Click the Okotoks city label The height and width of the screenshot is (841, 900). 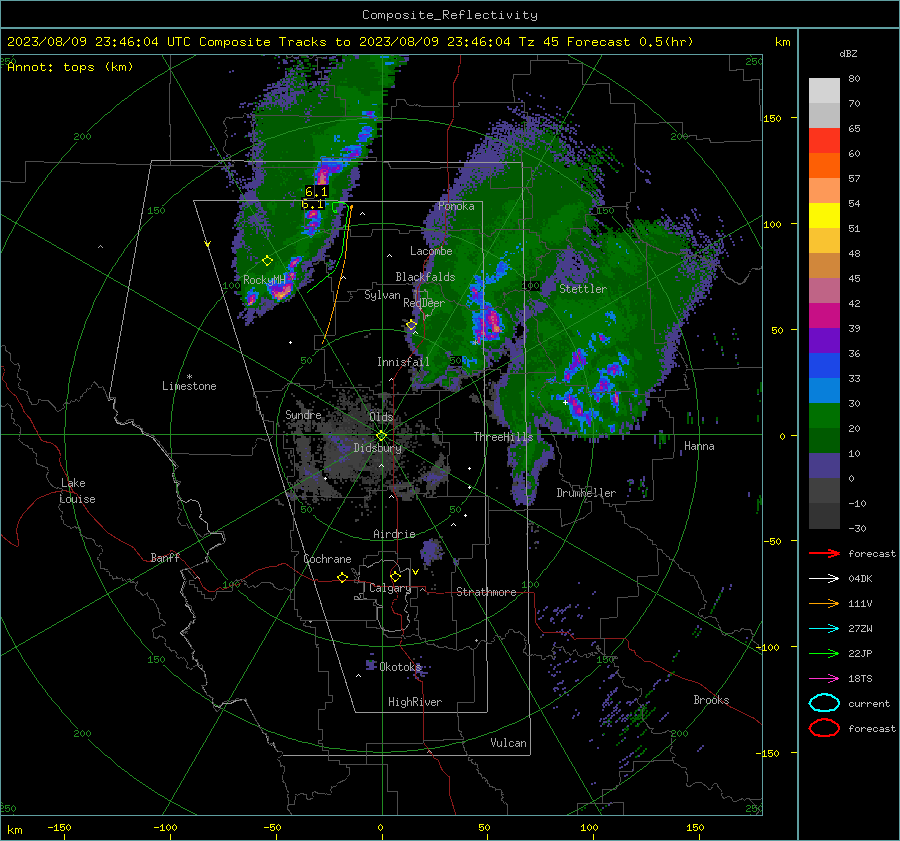(400, 667)
